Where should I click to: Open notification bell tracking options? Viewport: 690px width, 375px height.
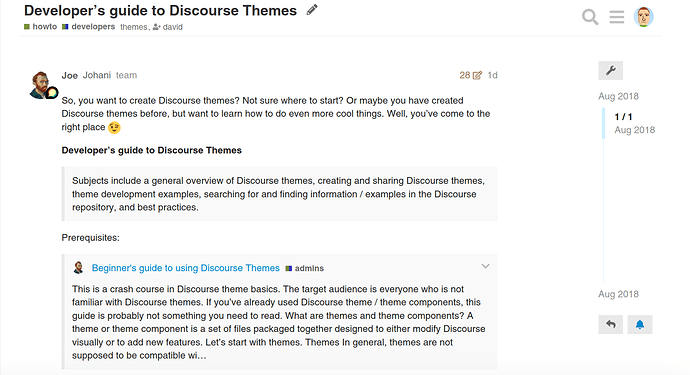[x=640, y=324]
